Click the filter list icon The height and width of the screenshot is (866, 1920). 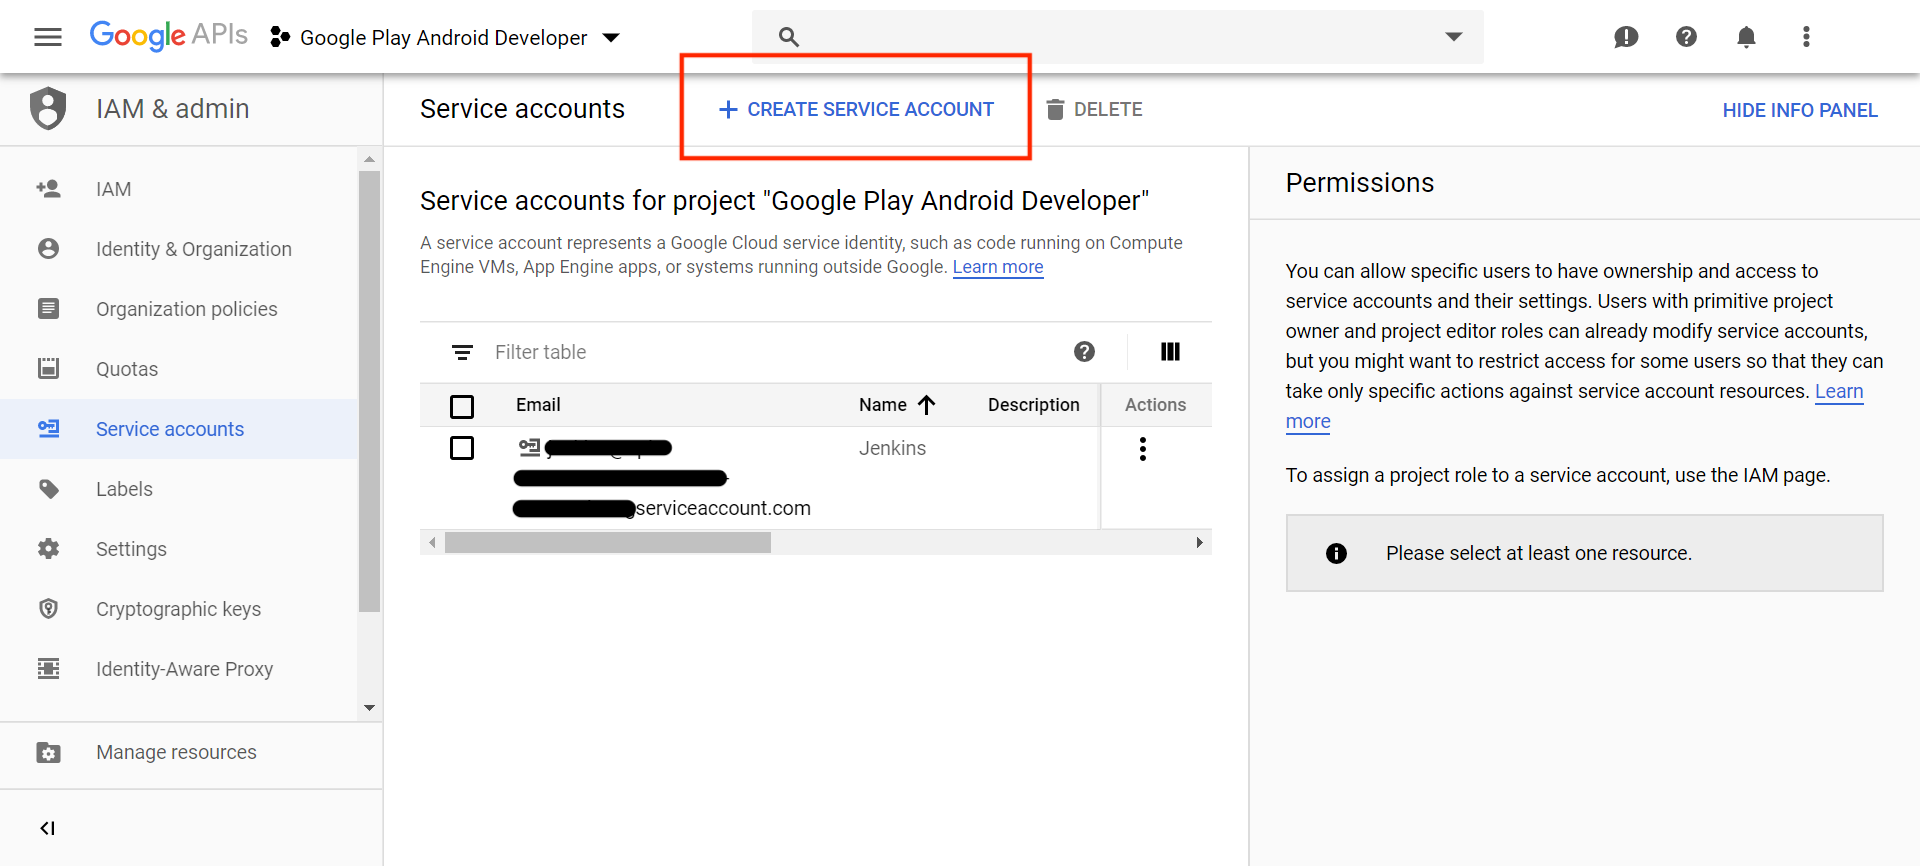[x=462, y=352]
